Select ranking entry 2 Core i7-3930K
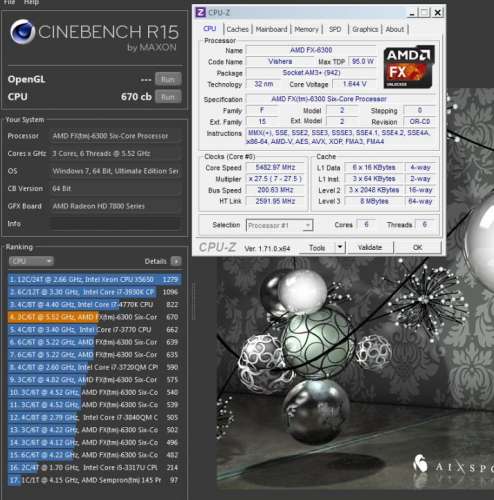The width and height of the screenshot is (494, 500). pyautogui.click(x=95, y=292)
